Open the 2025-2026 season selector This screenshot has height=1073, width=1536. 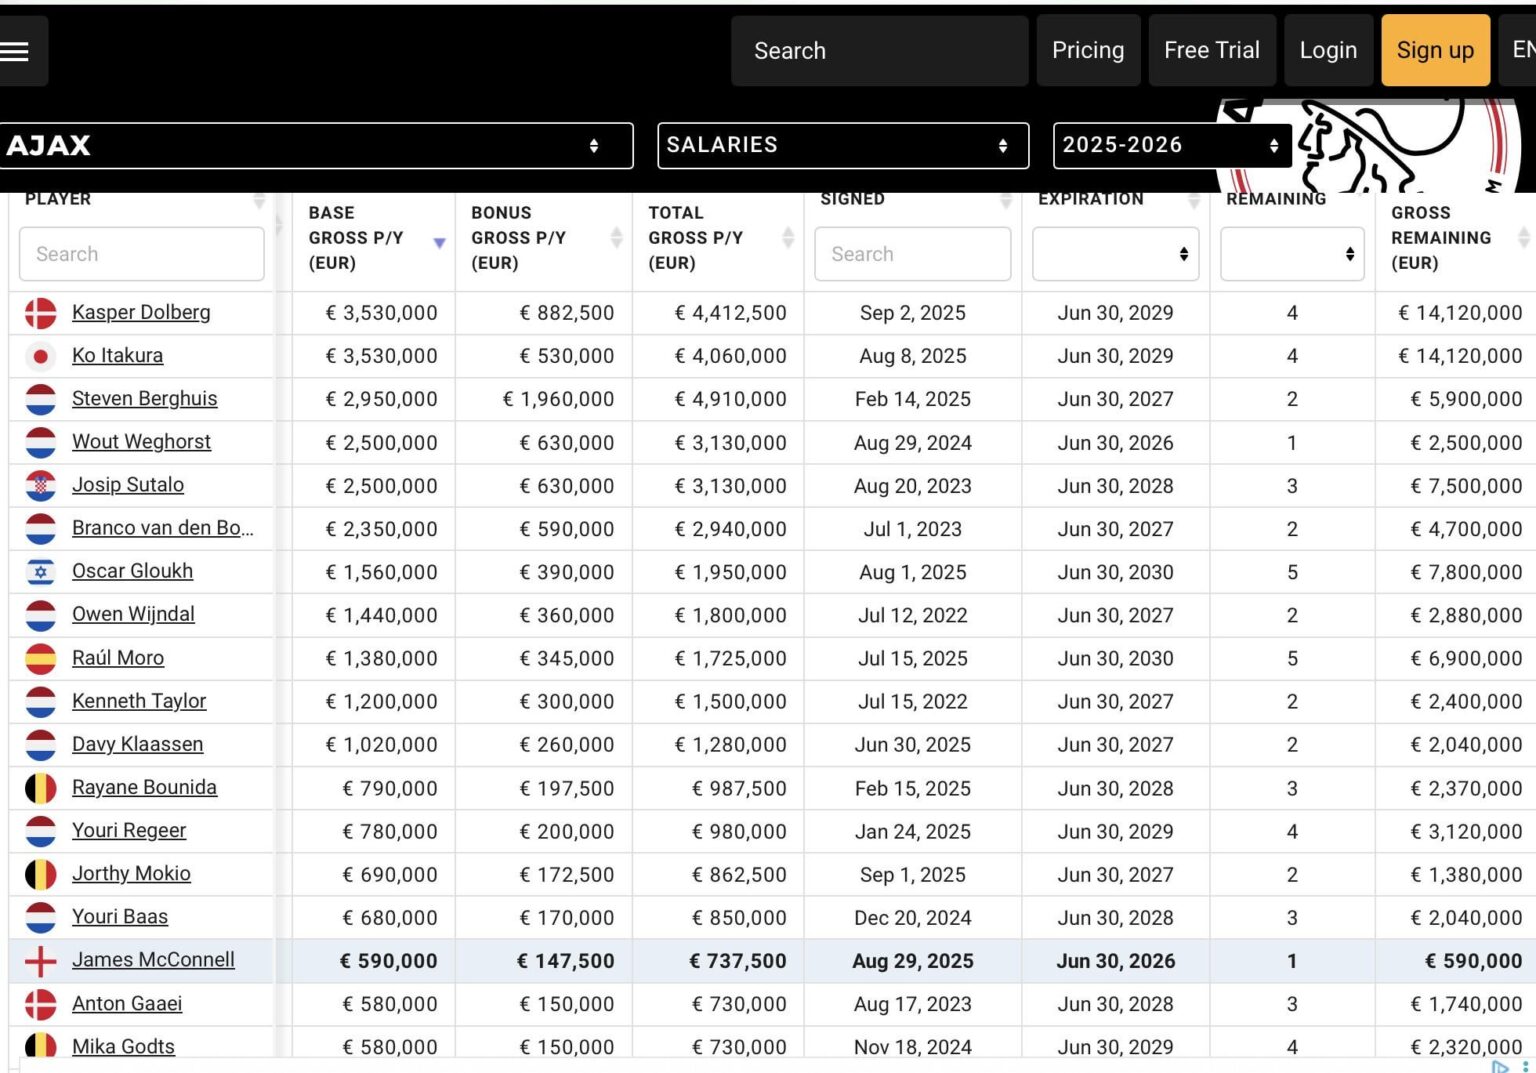(1171, 145)
